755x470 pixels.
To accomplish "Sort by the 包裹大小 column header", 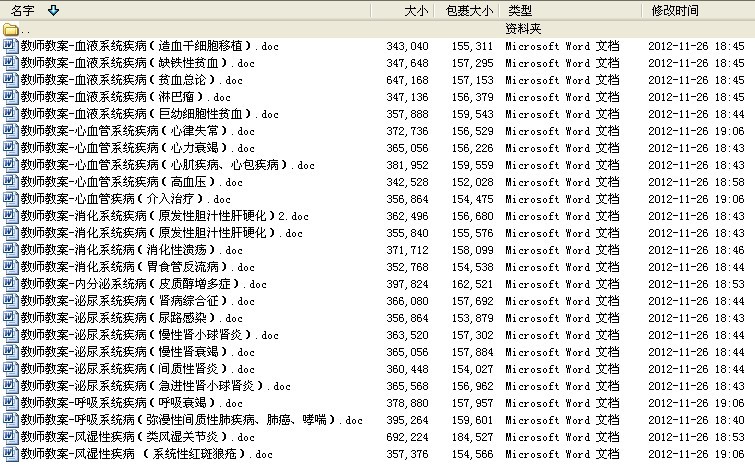I will (x=469, y=10).
